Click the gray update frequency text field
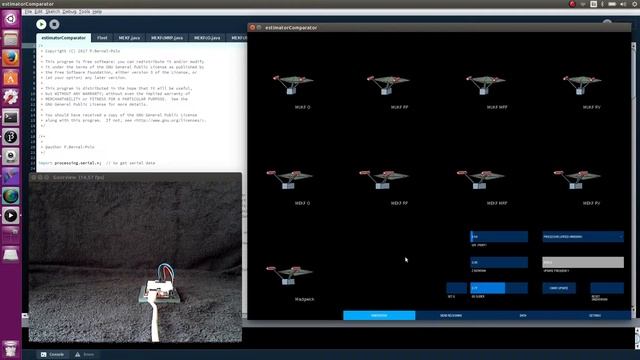640x360 pixels. point(583,262)
